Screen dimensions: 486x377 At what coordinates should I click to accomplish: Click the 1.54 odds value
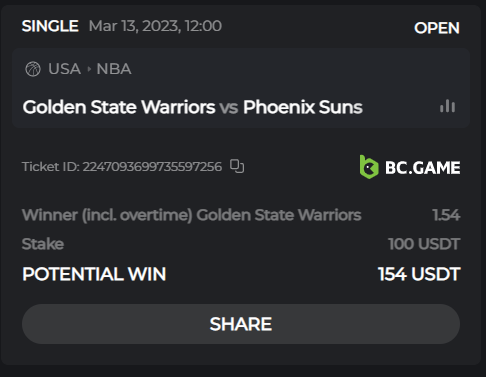click(446, 215)
